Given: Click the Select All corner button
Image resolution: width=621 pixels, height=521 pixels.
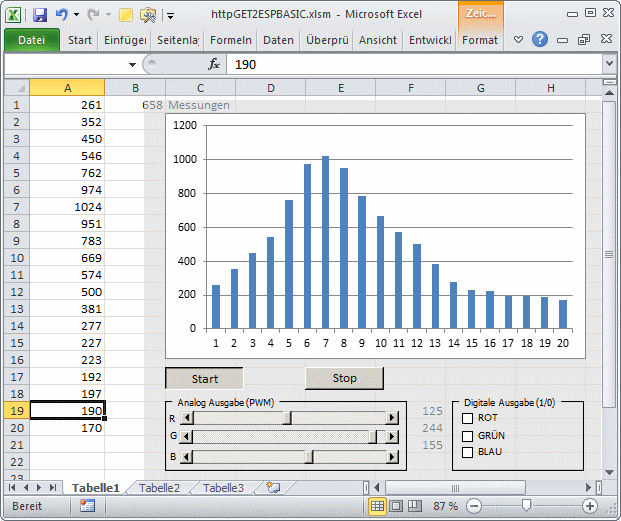Looking at the screenshot, I should point(17,87).
